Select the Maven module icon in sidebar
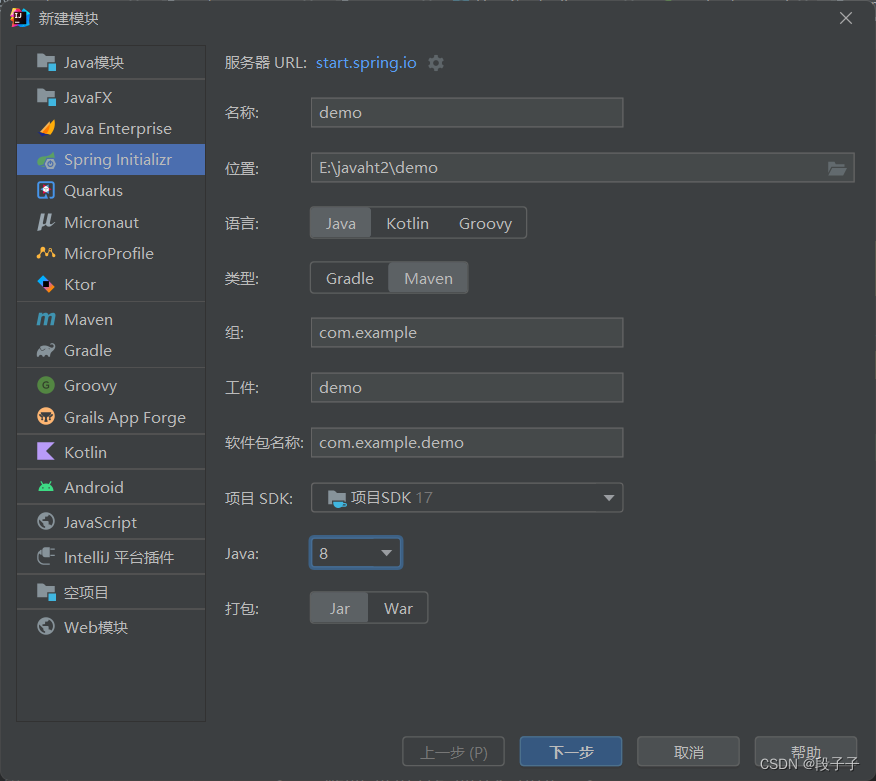The height and width of the screenshot is (781, 876). (46, 319)
